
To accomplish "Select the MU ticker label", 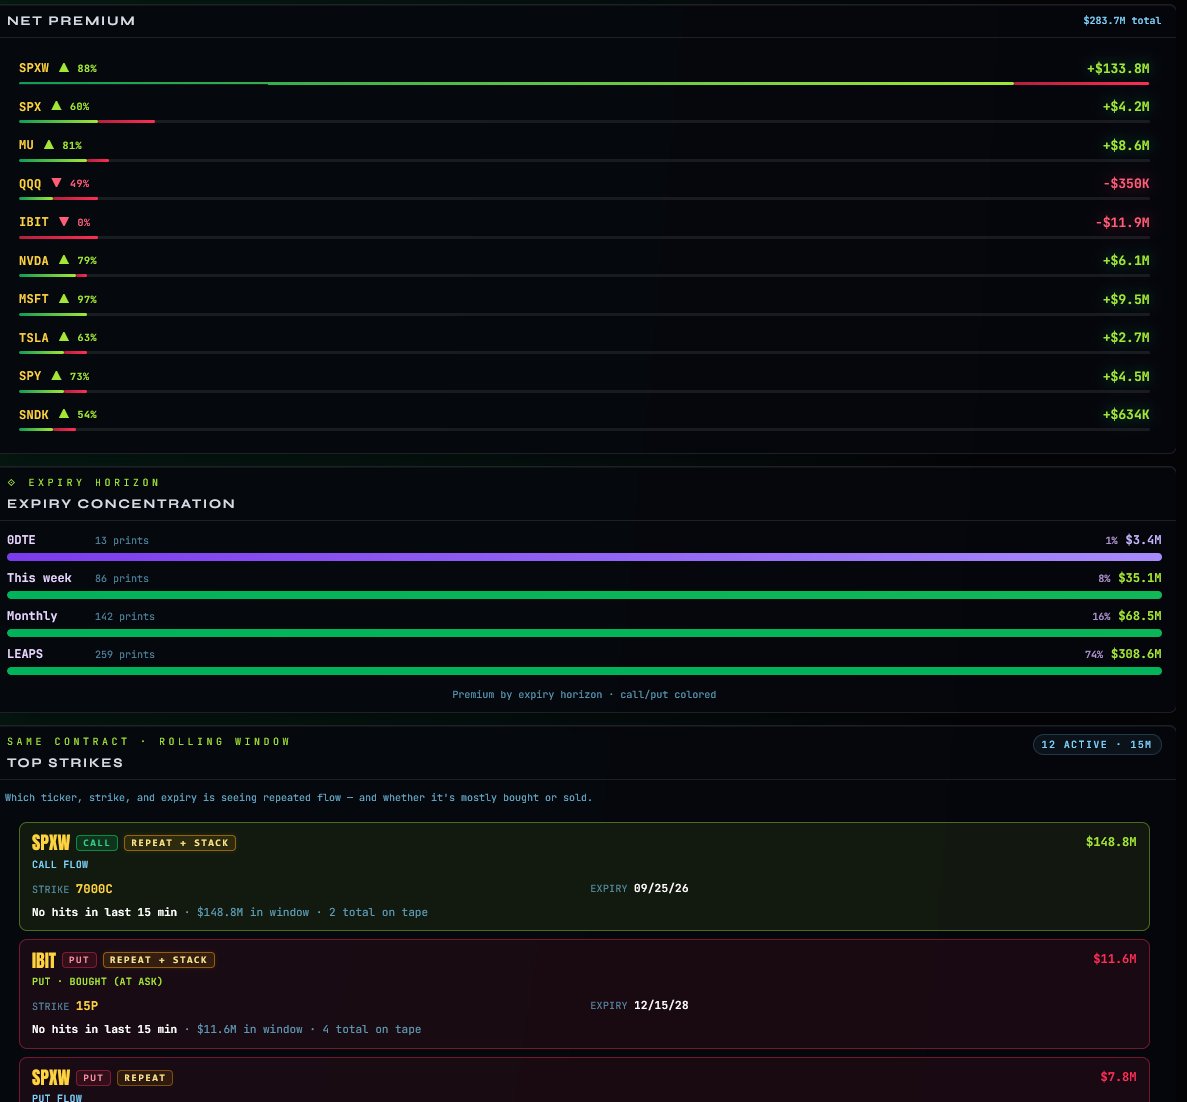I will pyautogui.click(x=26, y=145).
